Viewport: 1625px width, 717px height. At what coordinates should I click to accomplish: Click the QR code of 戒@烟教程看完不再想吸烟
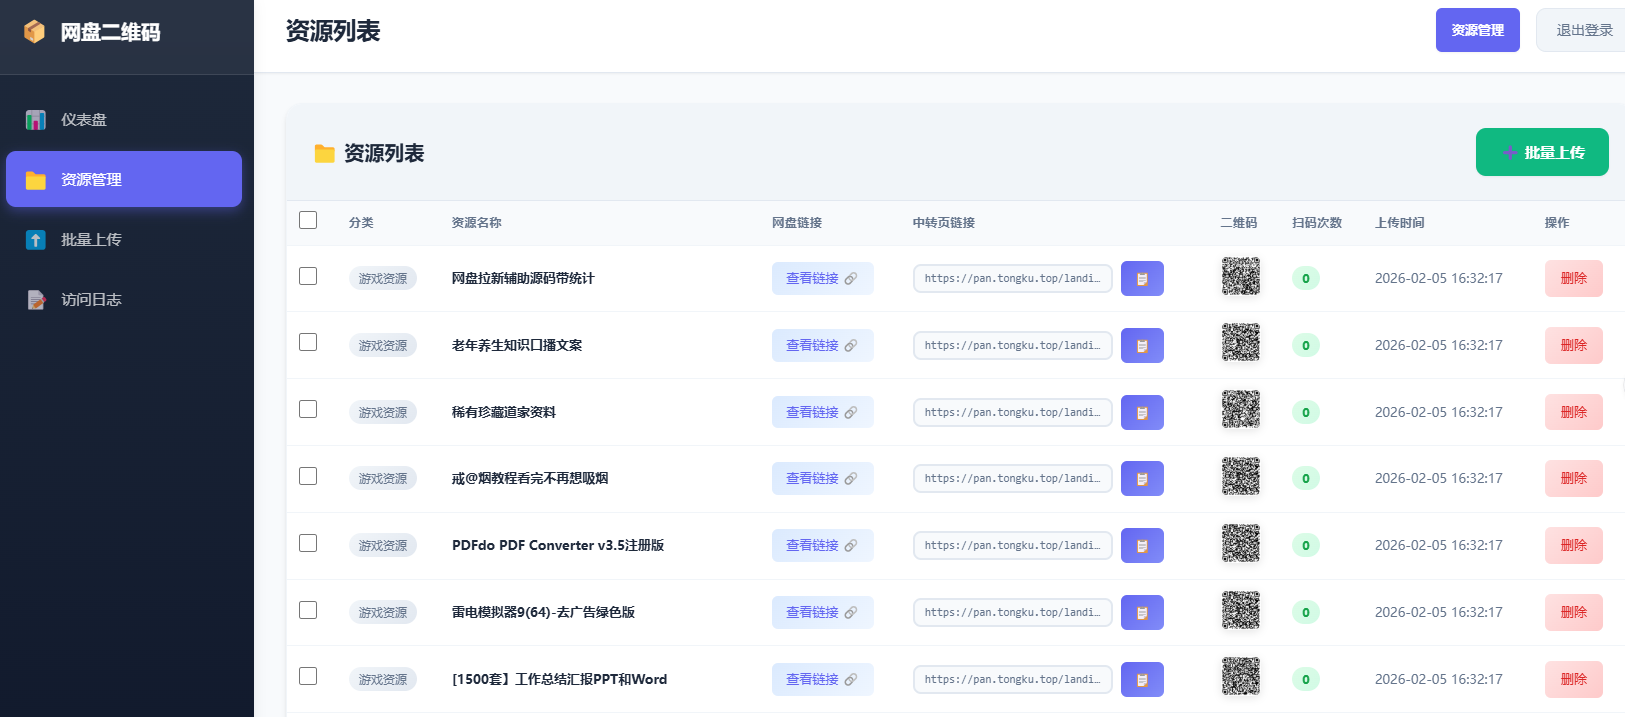click(1241, 477)
